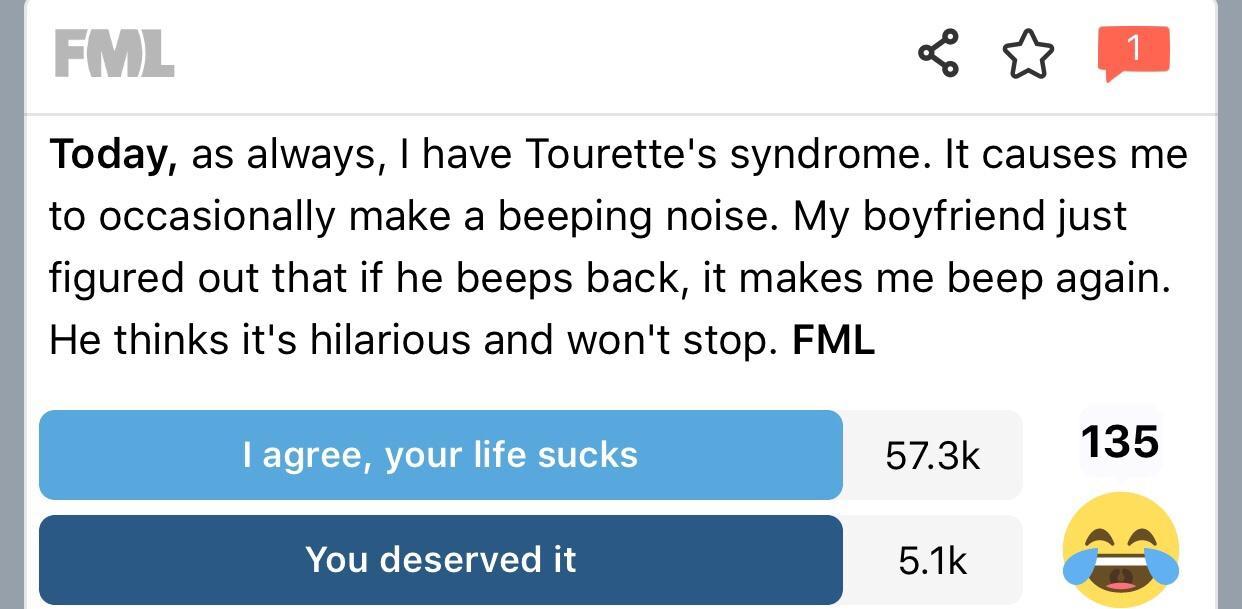Viewport: 1242px width, 609px height.
Task: Vote 'I agree, your life sucks'
Action: tap(440, 455)
